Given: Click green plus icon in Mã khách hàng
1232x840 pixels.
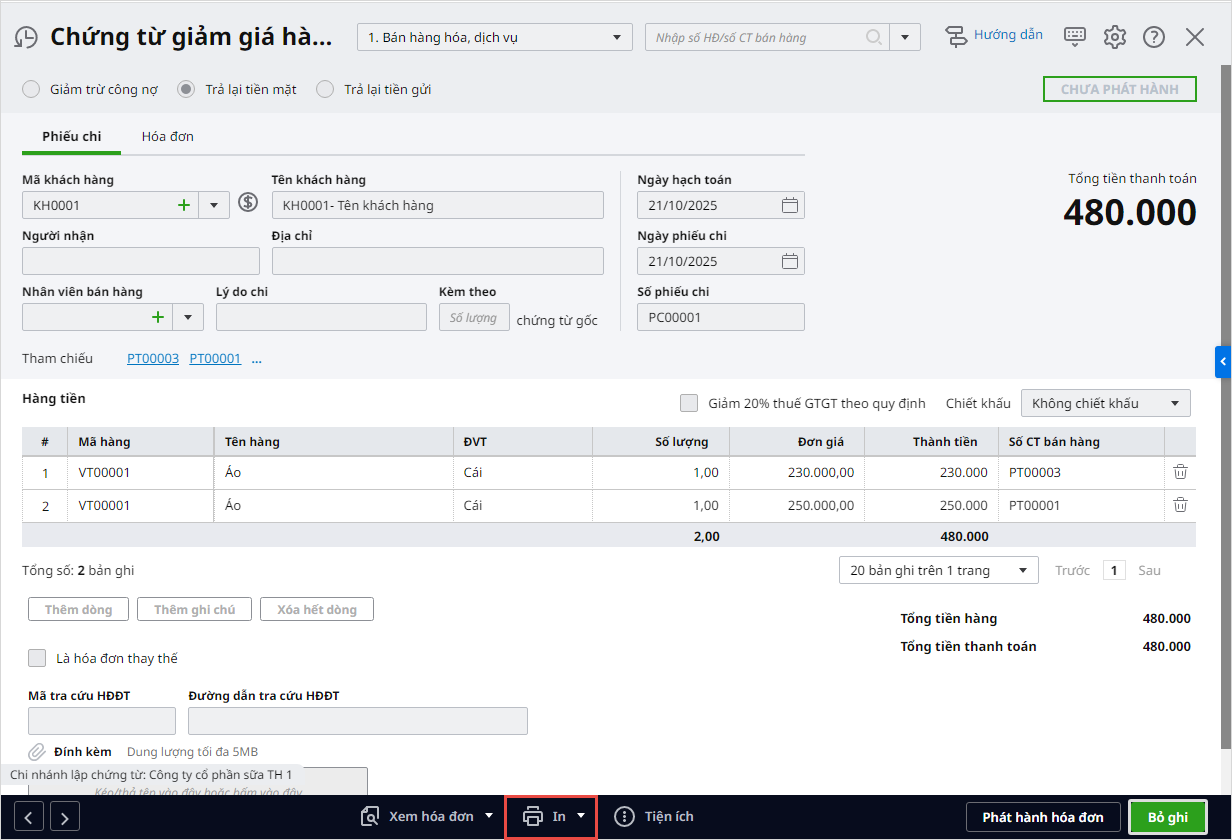Looking at the screenshot, I should point(184,205).
